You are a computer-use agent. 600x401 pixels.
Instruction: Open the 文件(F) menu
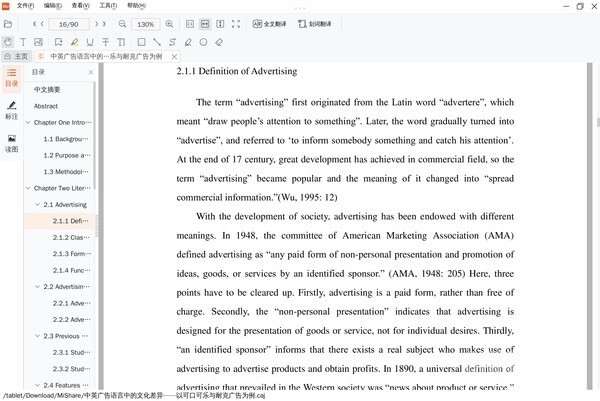[x=25, y=6]
